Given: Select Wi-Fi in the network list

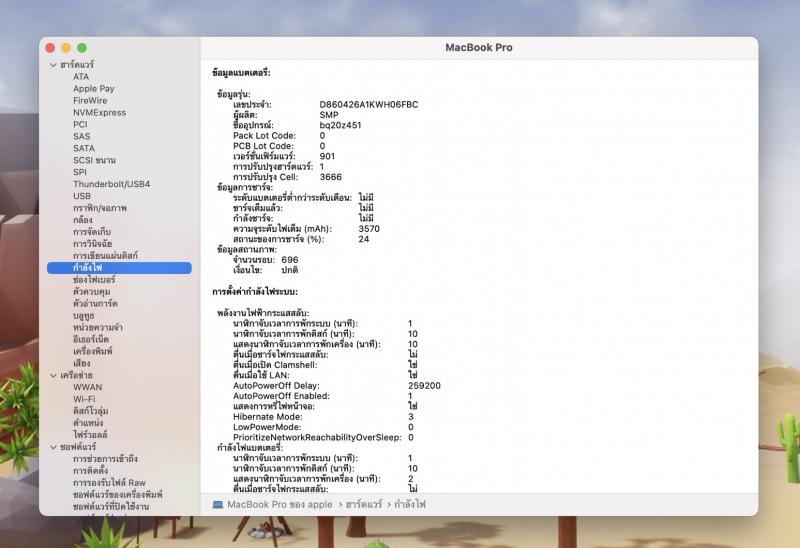Looking at the screenshot, I should click(x=84, y=399).
